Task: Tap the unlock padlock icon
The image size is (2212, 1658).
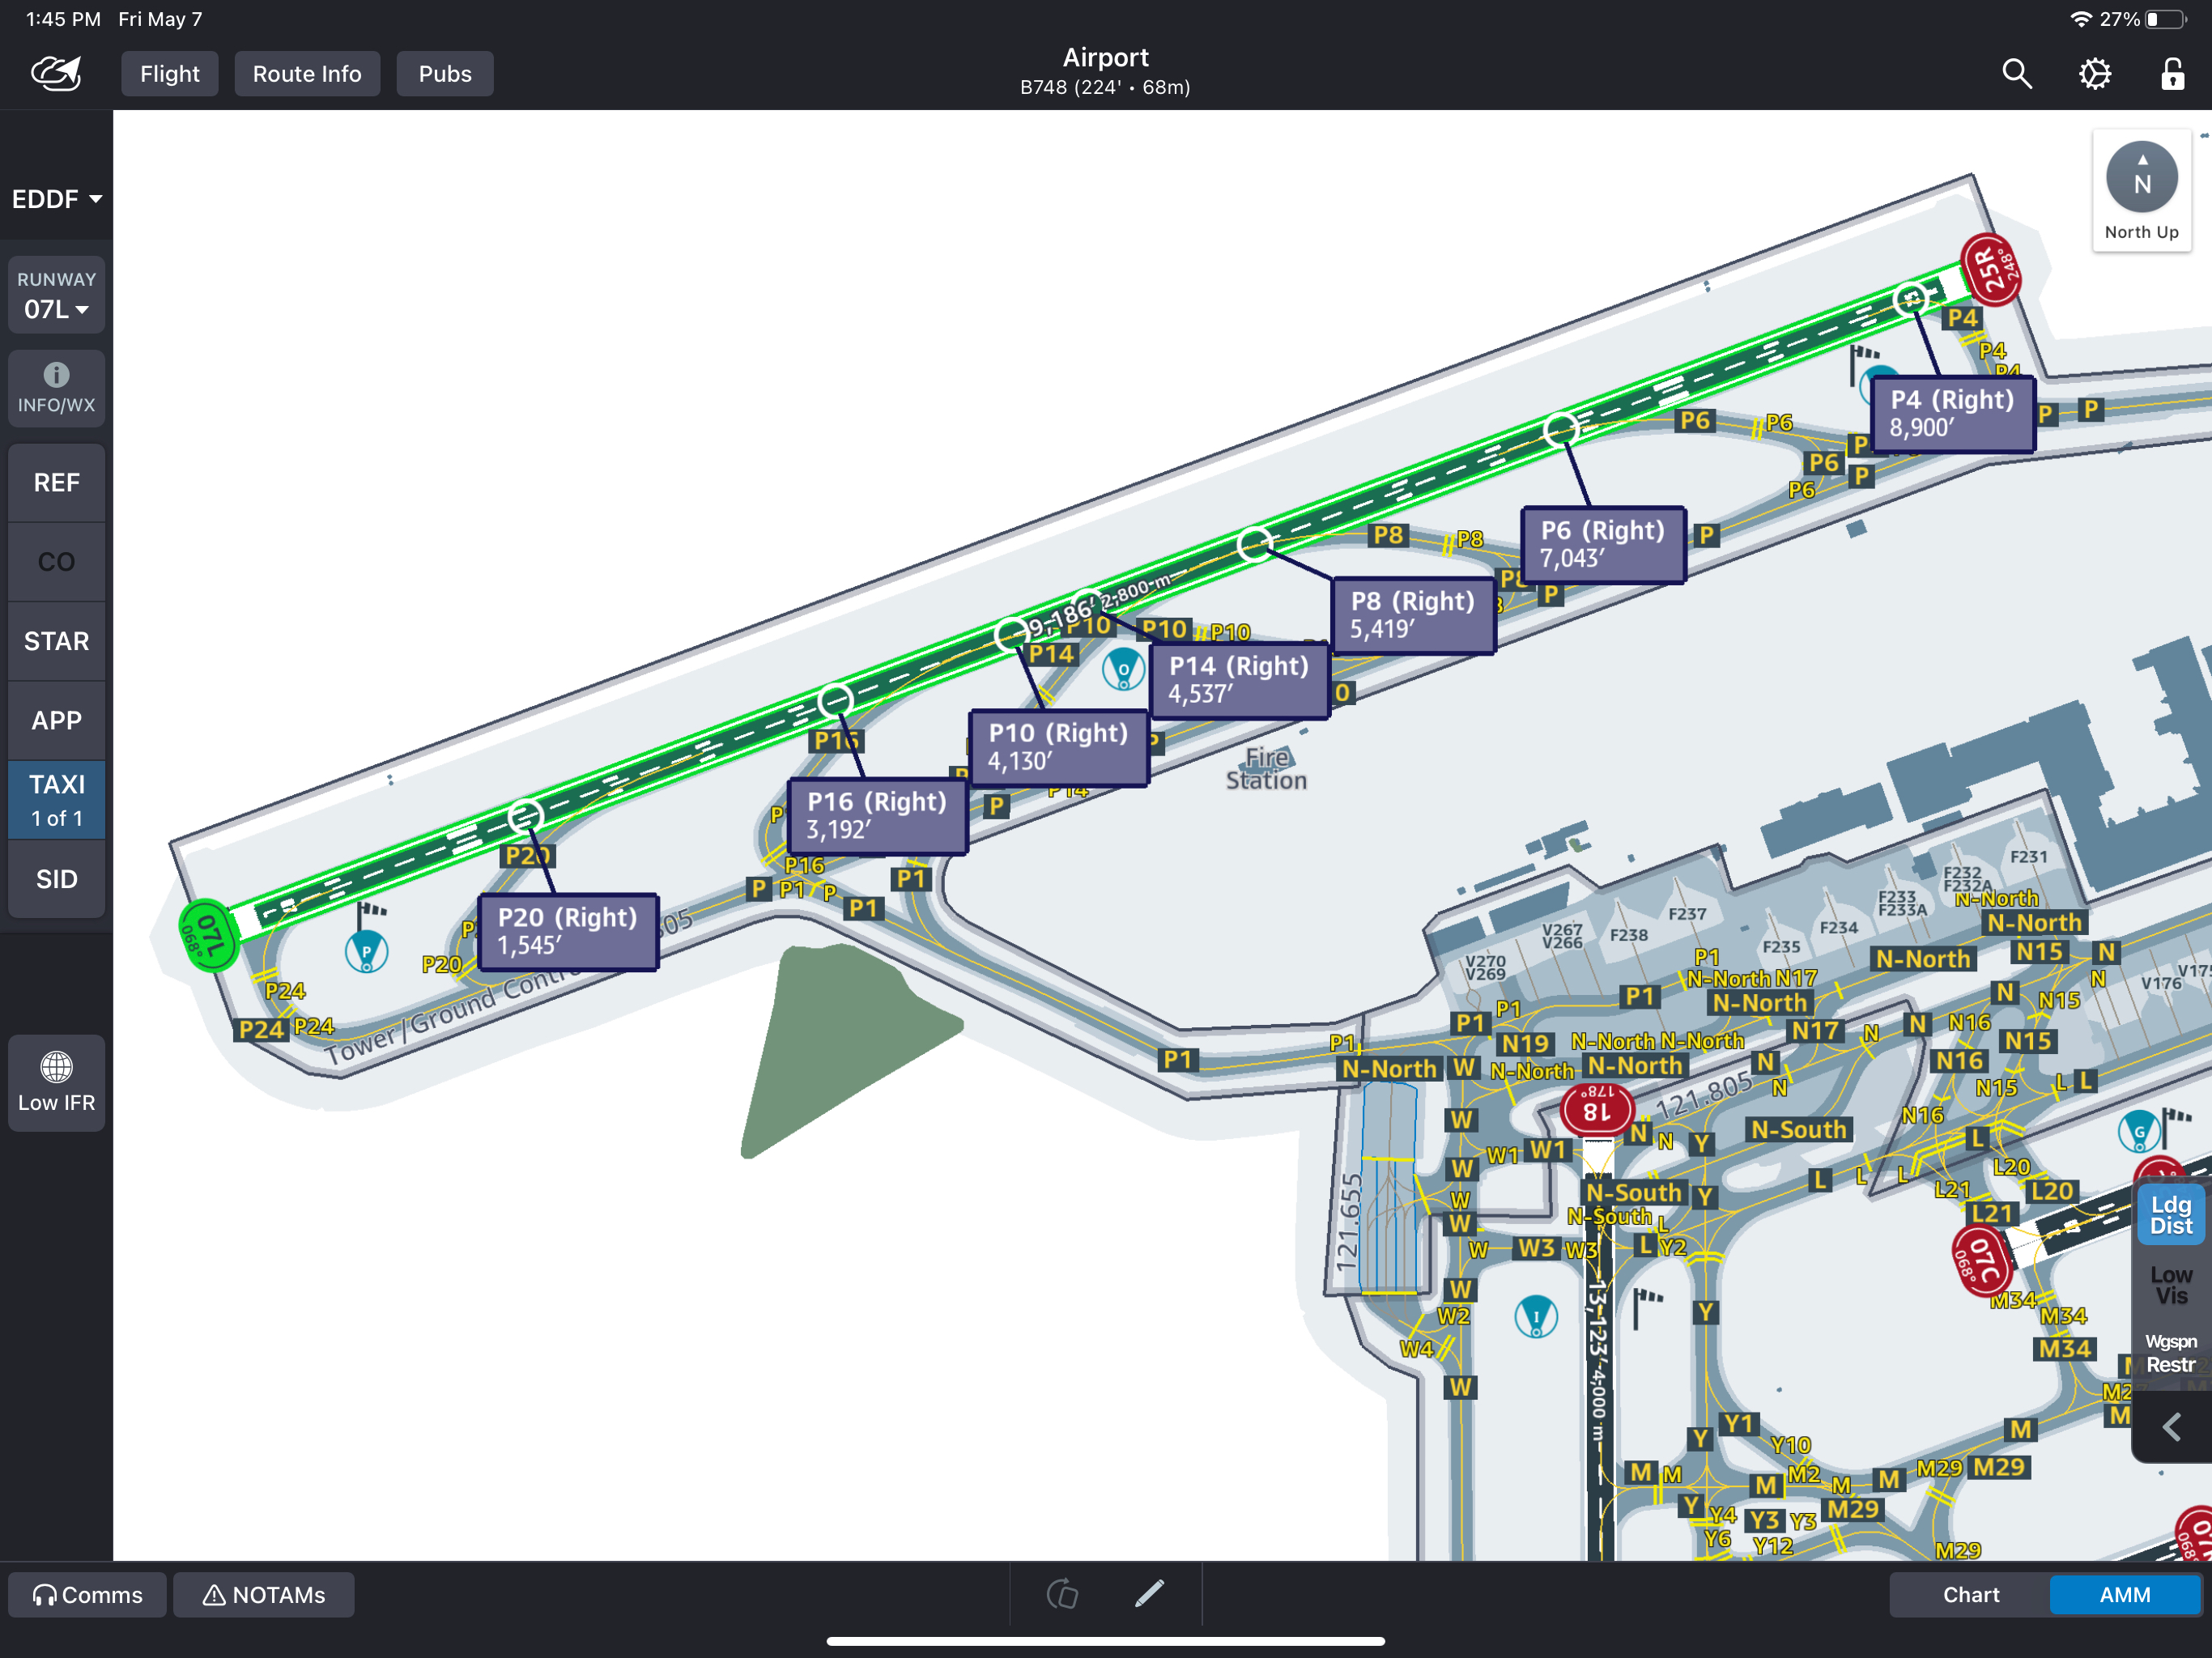Action: click(2172, 74)
